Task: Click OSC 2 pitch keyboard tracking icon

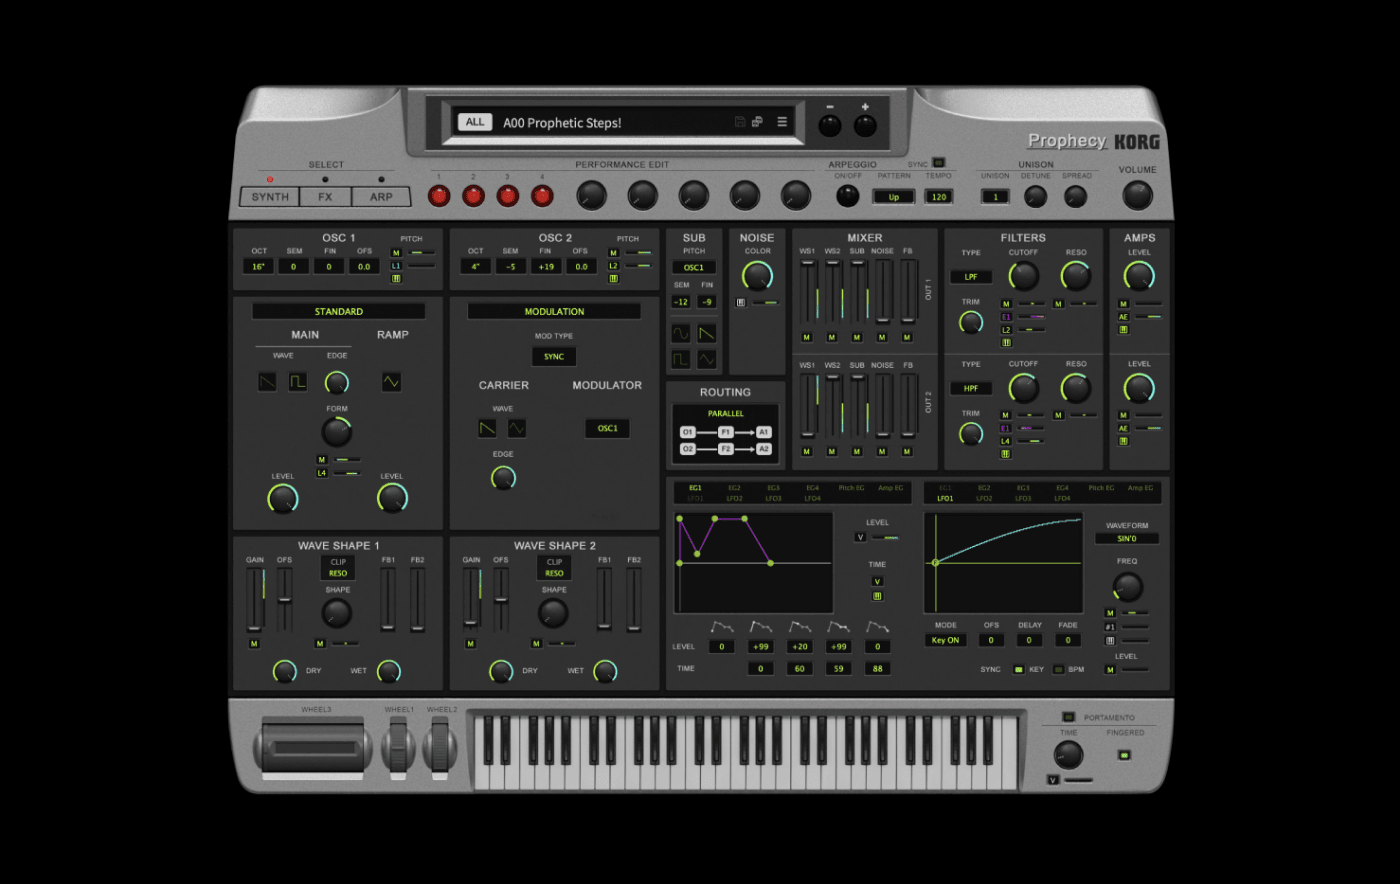Action: (613, 279)
